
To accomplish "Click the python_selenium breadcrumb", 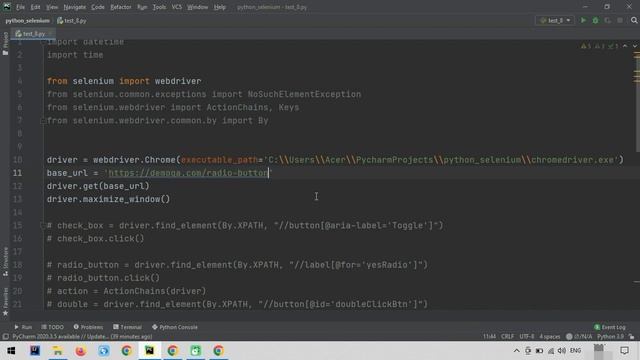I will (27, 20).
